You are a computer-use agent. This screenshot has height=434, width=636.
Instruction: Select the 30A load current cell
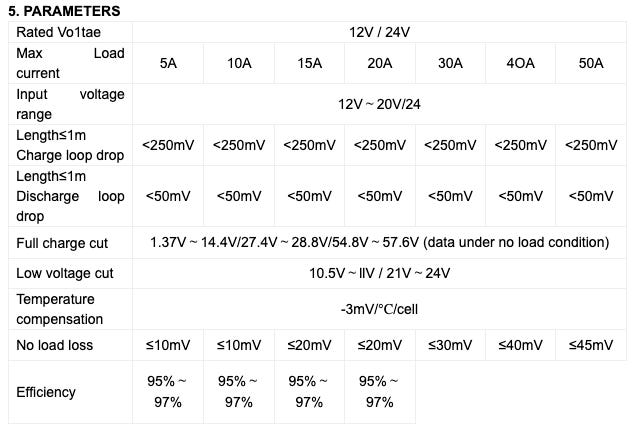tap(449, 62)
